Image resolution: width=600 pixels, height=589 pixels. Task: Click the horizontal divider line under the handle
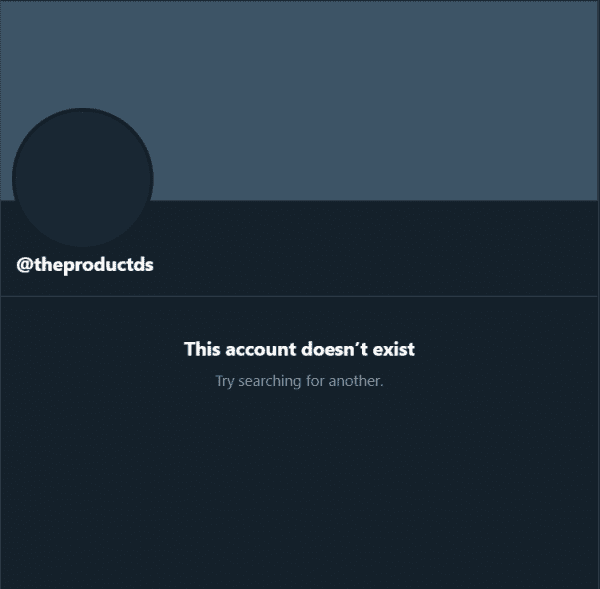coord(300,296)
